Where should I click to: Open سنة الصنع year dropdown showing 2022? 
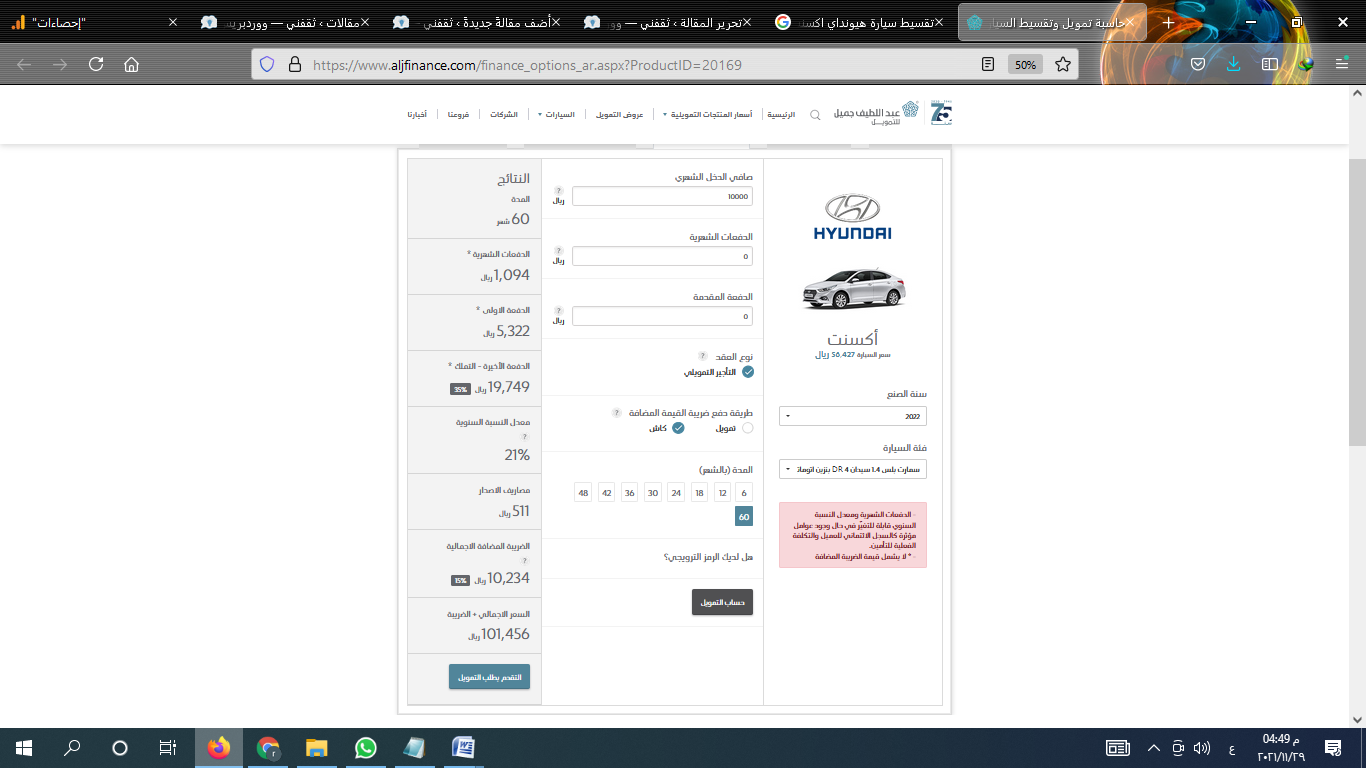(x=853, y=416)
